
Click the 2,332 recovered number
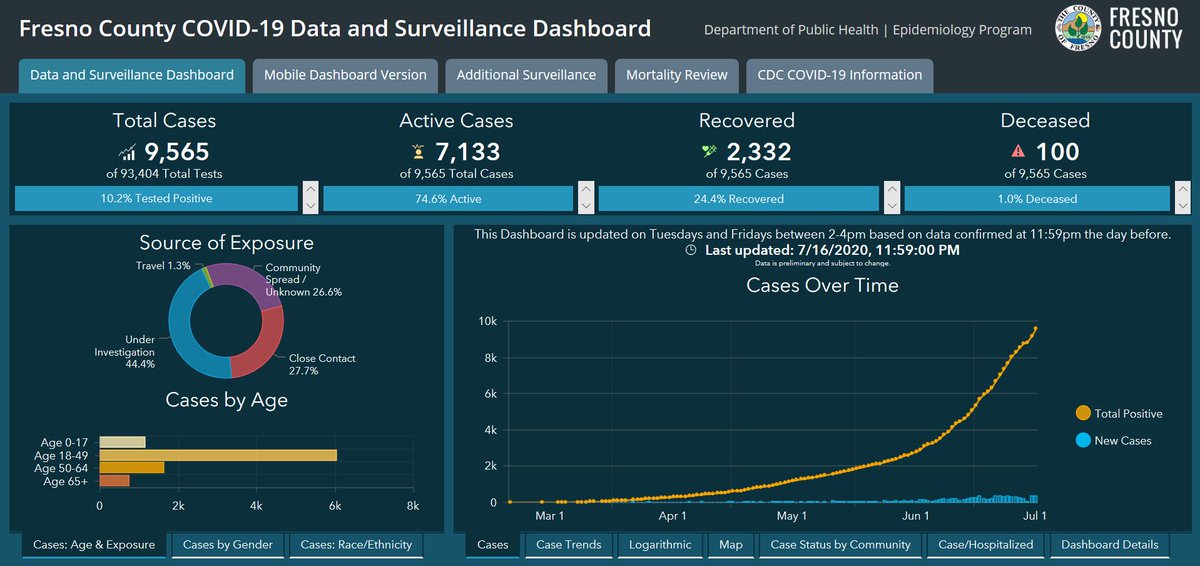click(759, 152)
